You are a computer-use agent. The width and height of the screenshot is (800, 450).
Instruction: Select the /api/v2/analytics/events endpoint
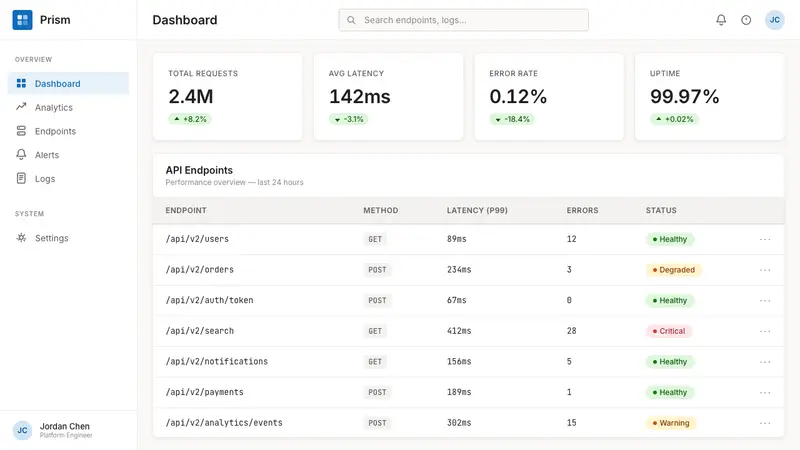point(223,422)
